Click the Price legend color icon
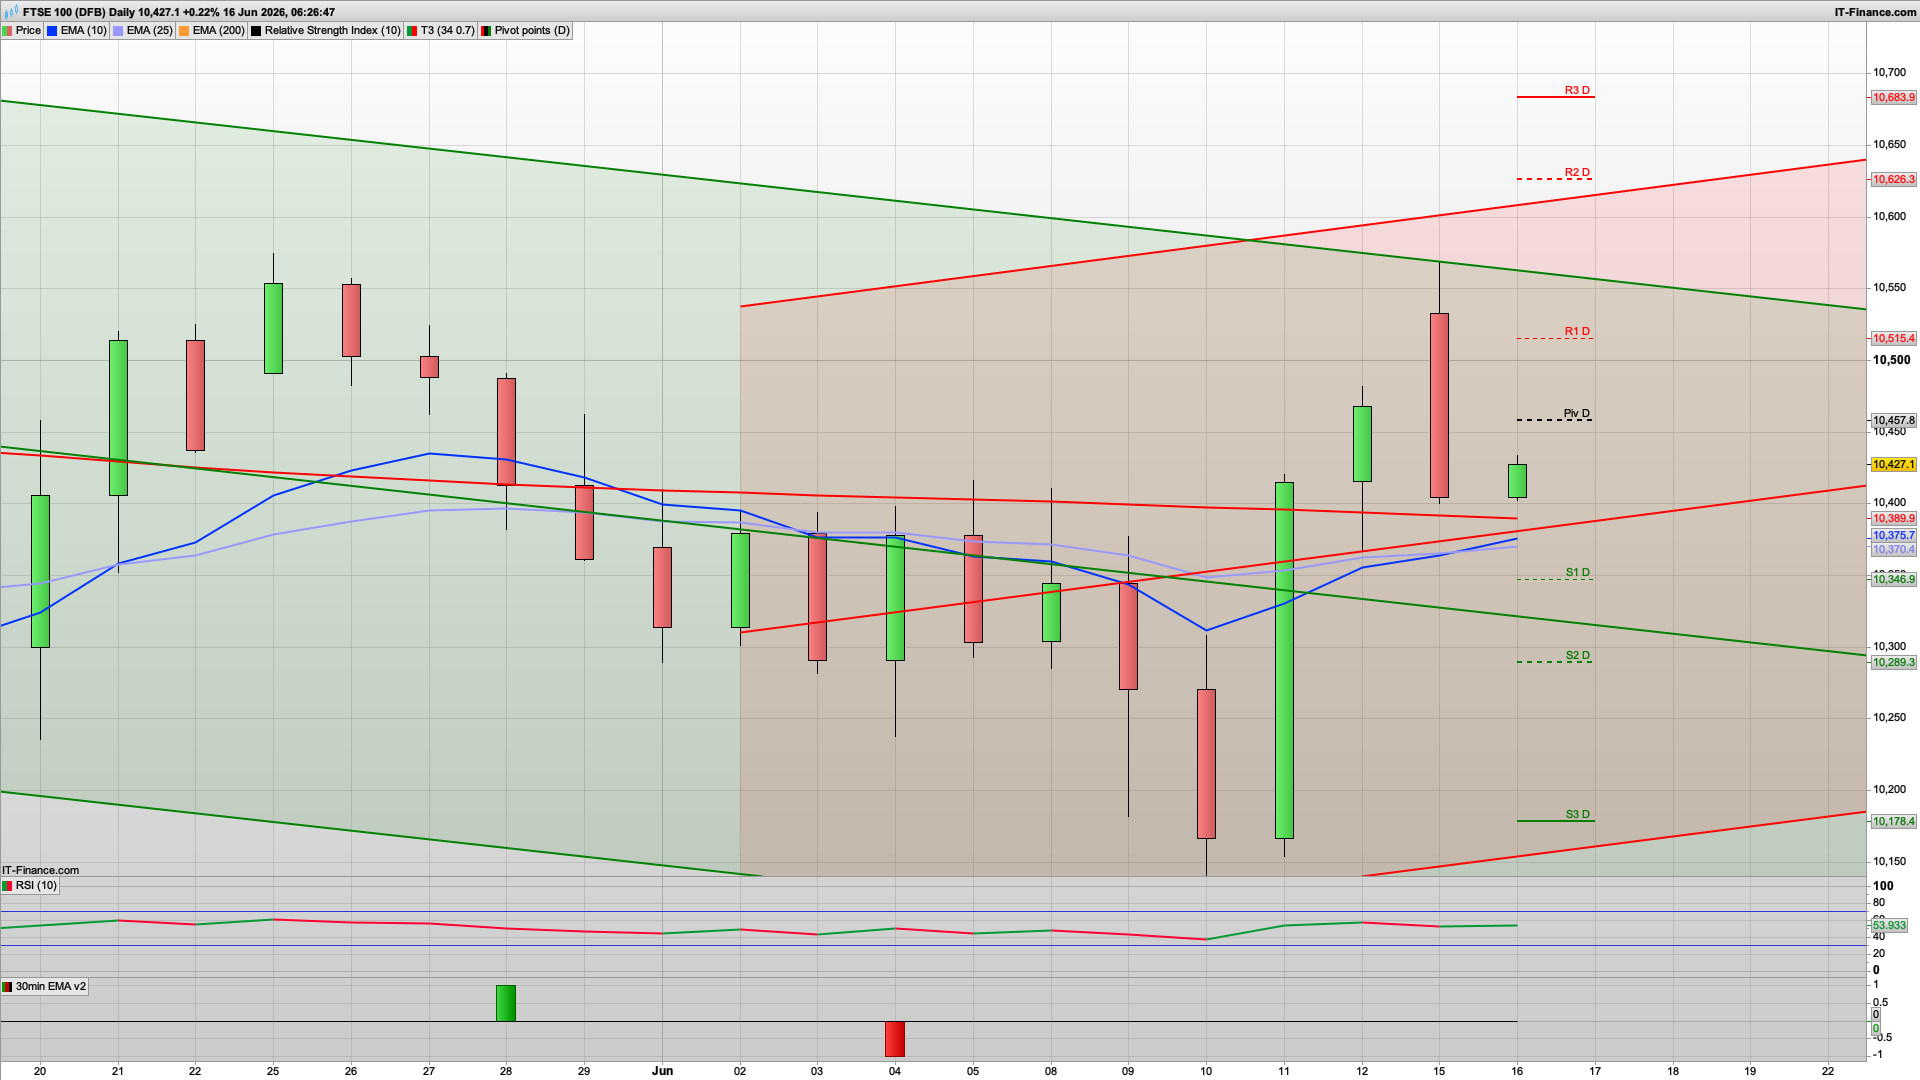Screen dimensions: 1920x1080 8,31
